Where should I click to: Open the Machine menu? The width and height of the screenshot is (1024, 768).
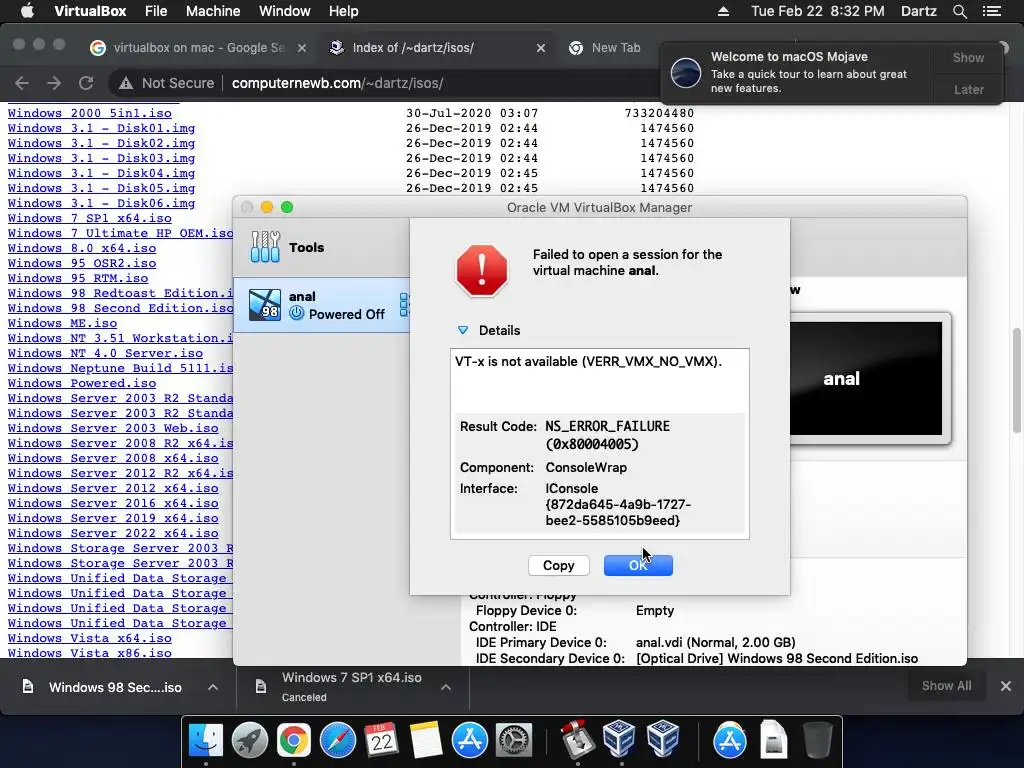[x=213, y=11]
